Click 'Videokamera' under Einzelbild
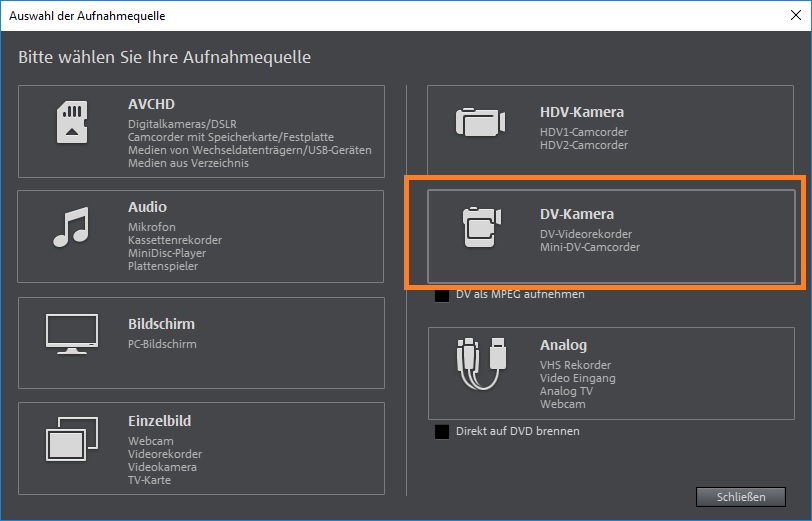Screen dimensions: 812x521 (162, 467)
